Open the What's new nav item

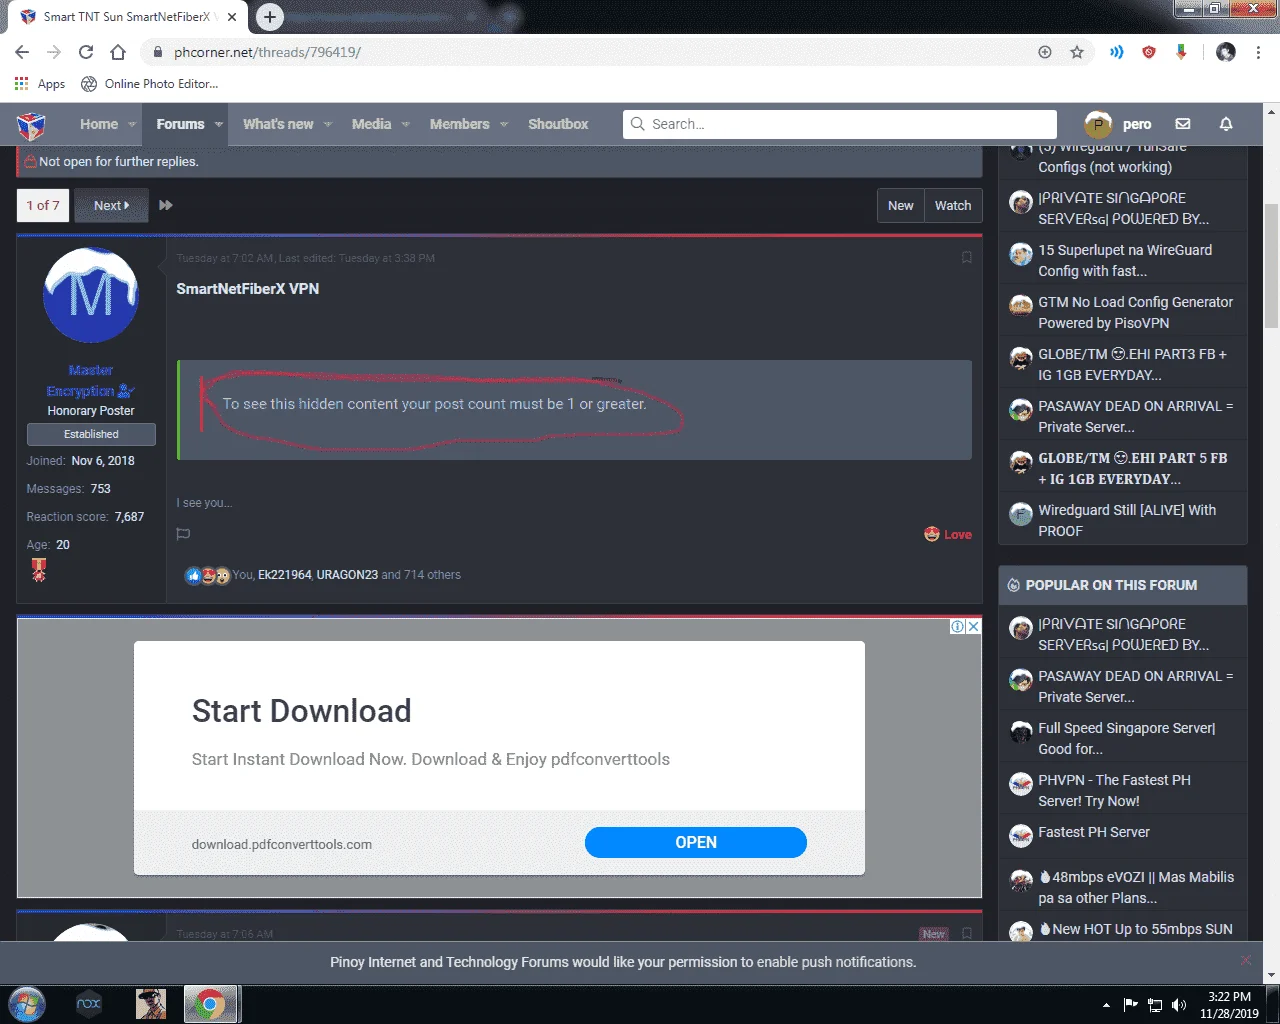point(278,124)
